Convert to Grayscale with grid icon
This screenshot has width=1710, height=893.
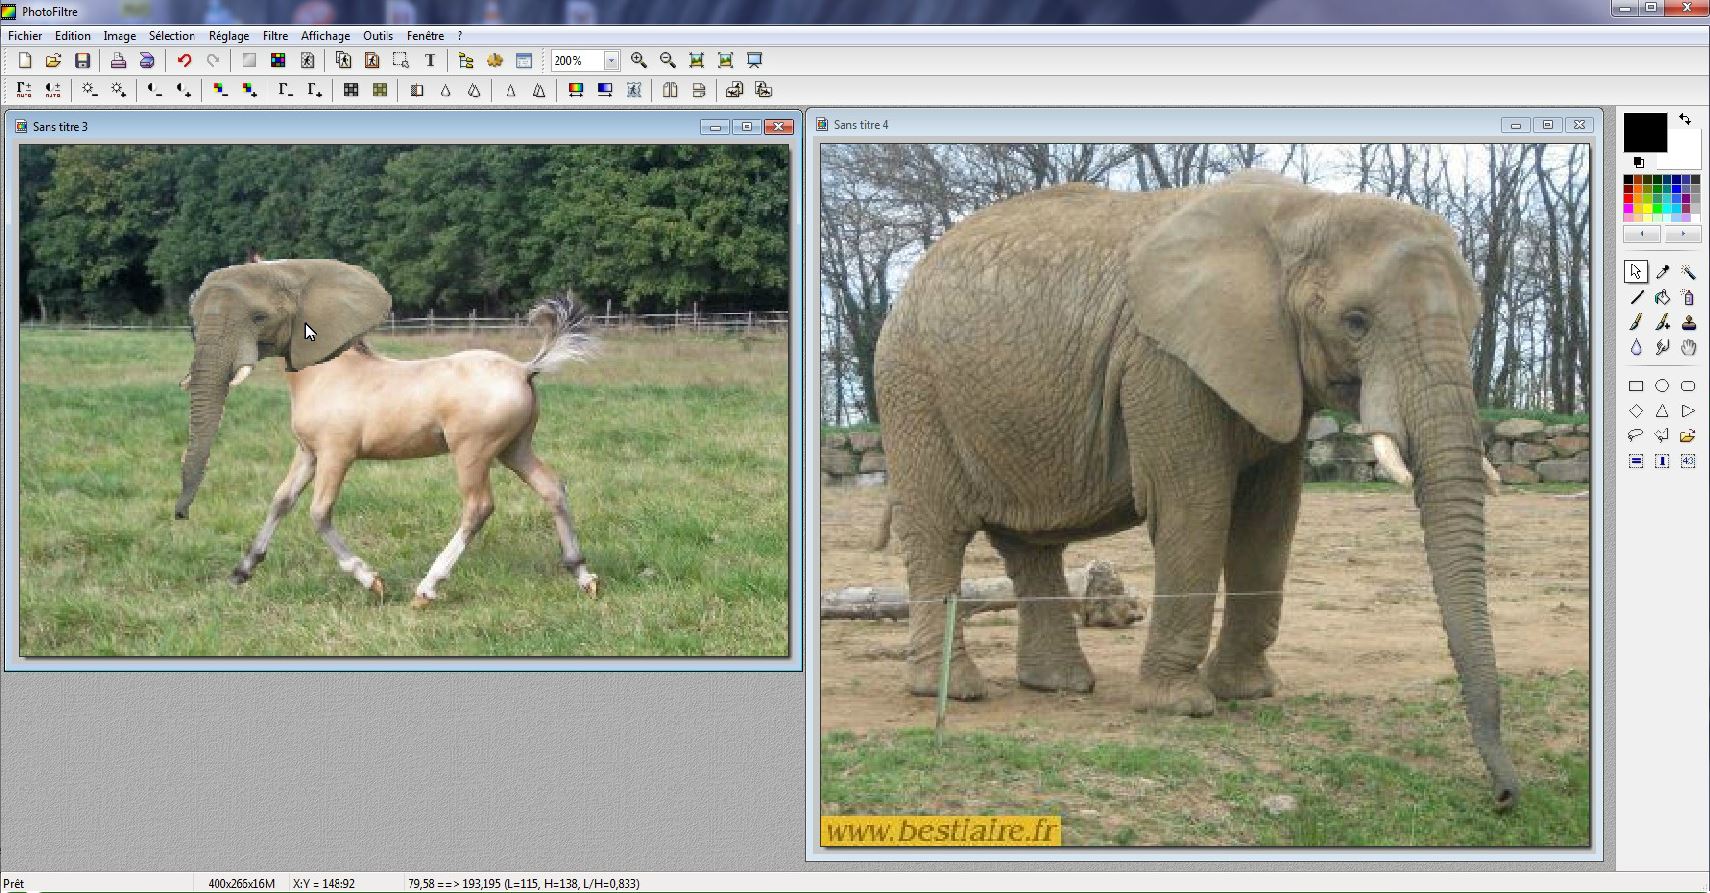(x=351, y=90)
